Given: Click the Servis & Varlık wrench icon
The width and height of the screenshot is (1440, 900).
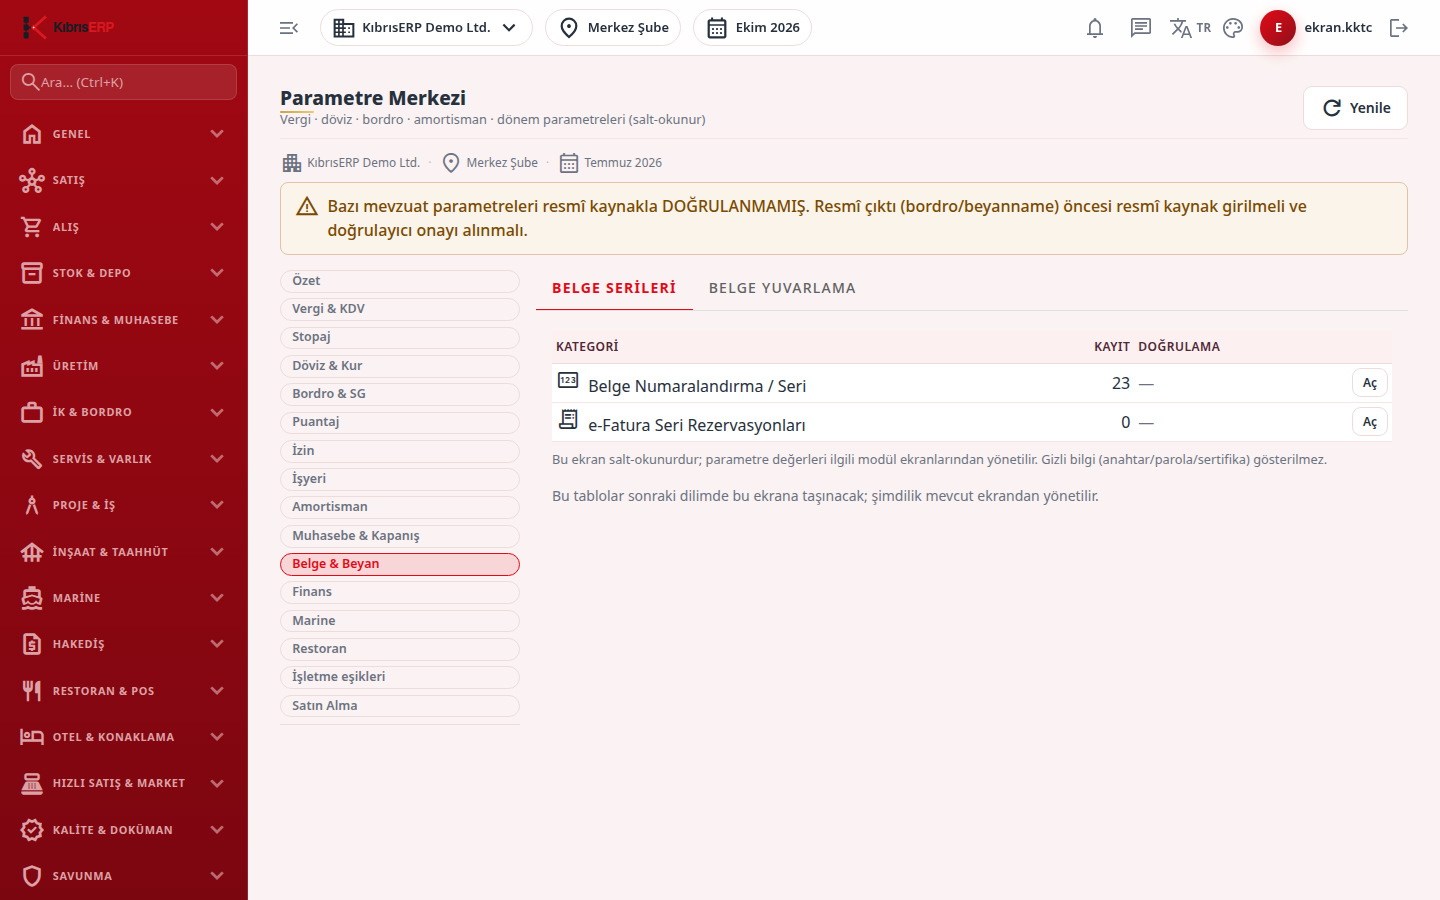Looking at the screenshot, I should point(32,459).
